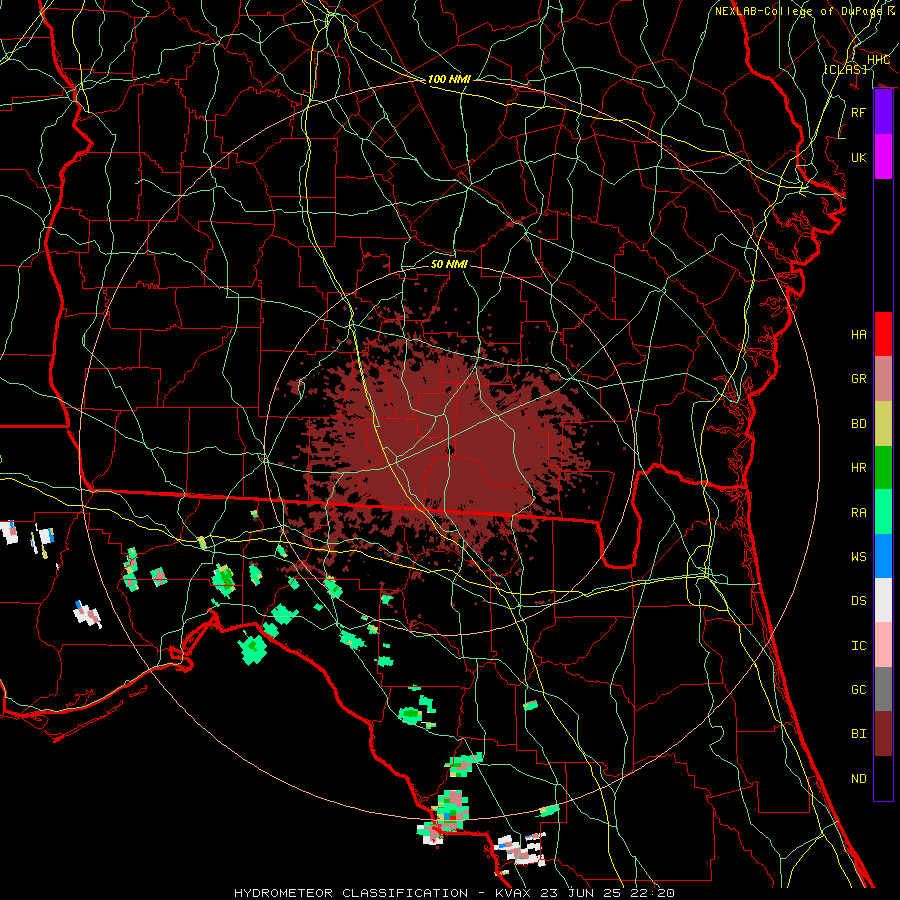Click the ND black legend swatch
The image size is (900, 900).
[x=883, y=778]
